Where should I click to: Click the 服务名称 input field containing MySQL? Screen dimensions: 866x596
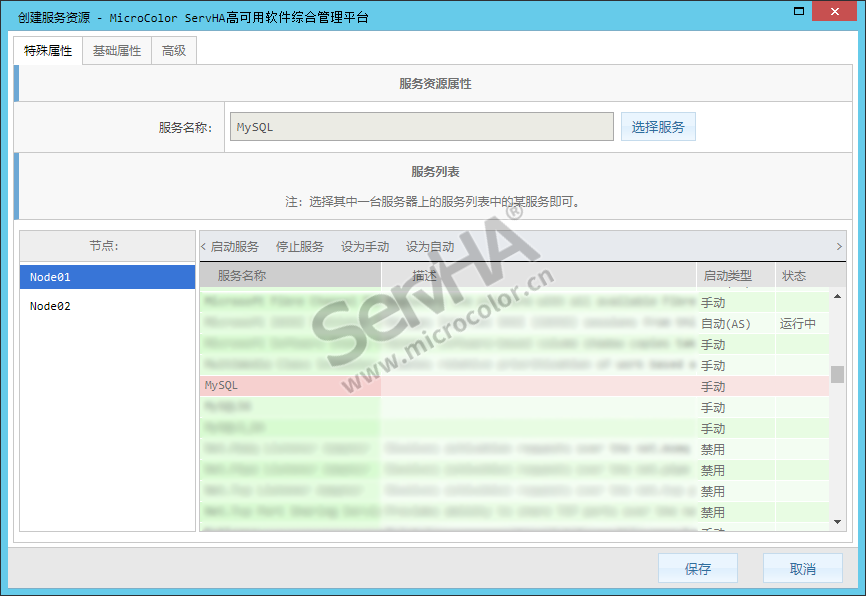(420, 127)
